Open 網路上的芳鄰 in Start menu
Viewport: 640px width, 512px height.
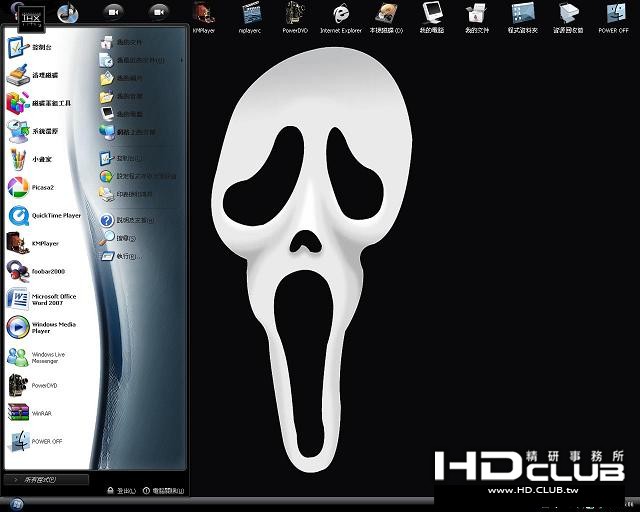[127, 132]
